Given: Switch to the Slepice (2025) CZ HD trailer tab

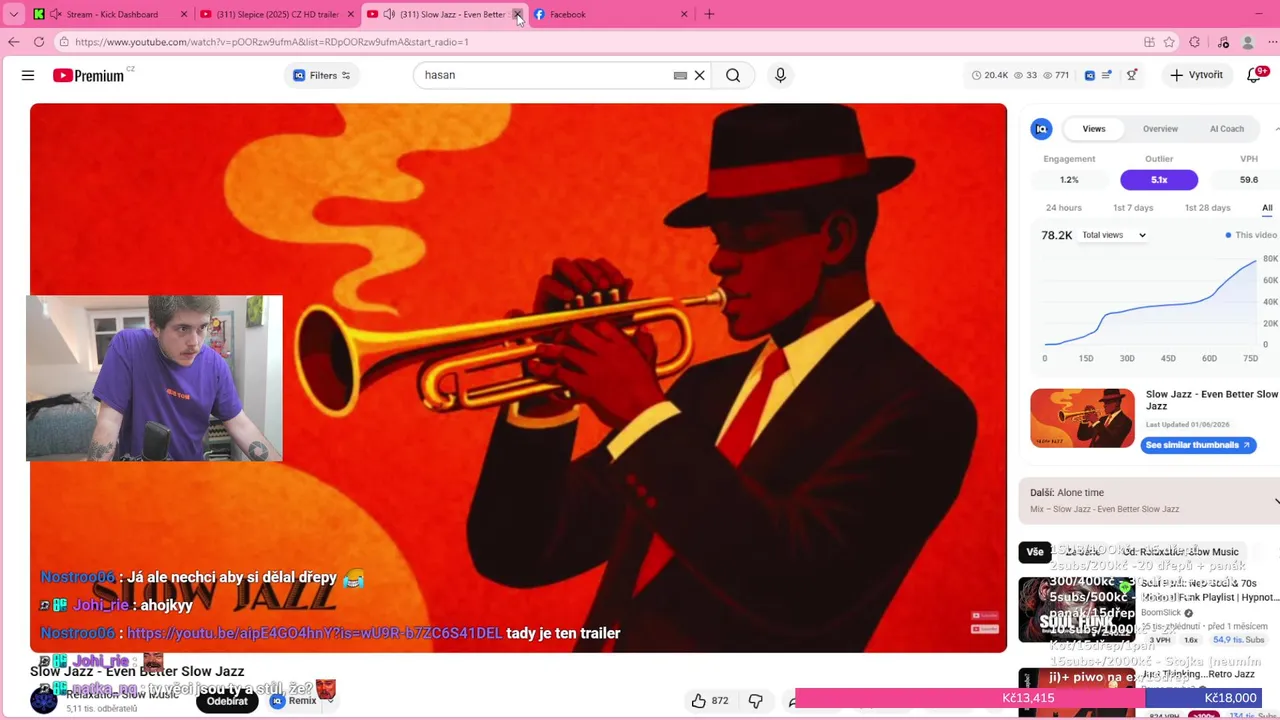Looking at the screenshot, I should point(277,14).
